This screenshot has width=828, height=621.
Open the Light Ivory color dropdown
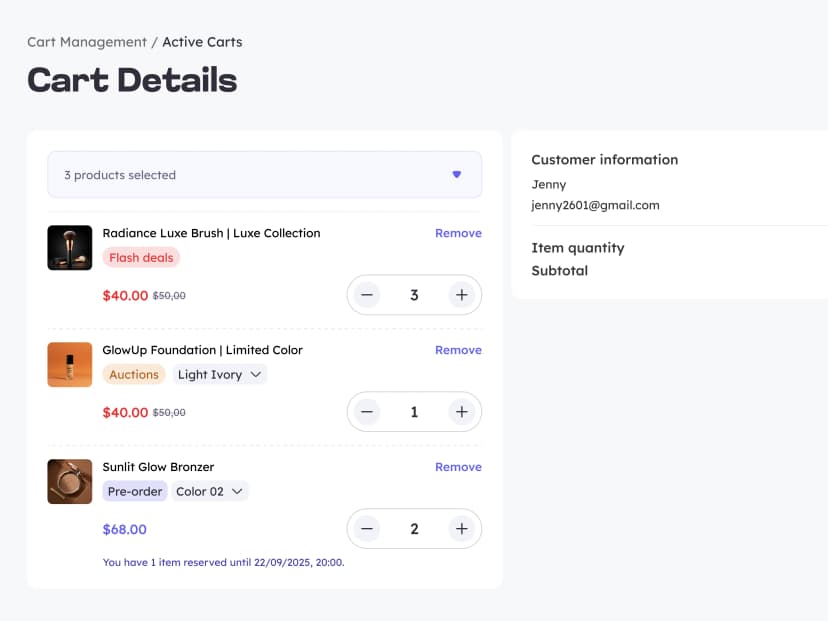219,374
